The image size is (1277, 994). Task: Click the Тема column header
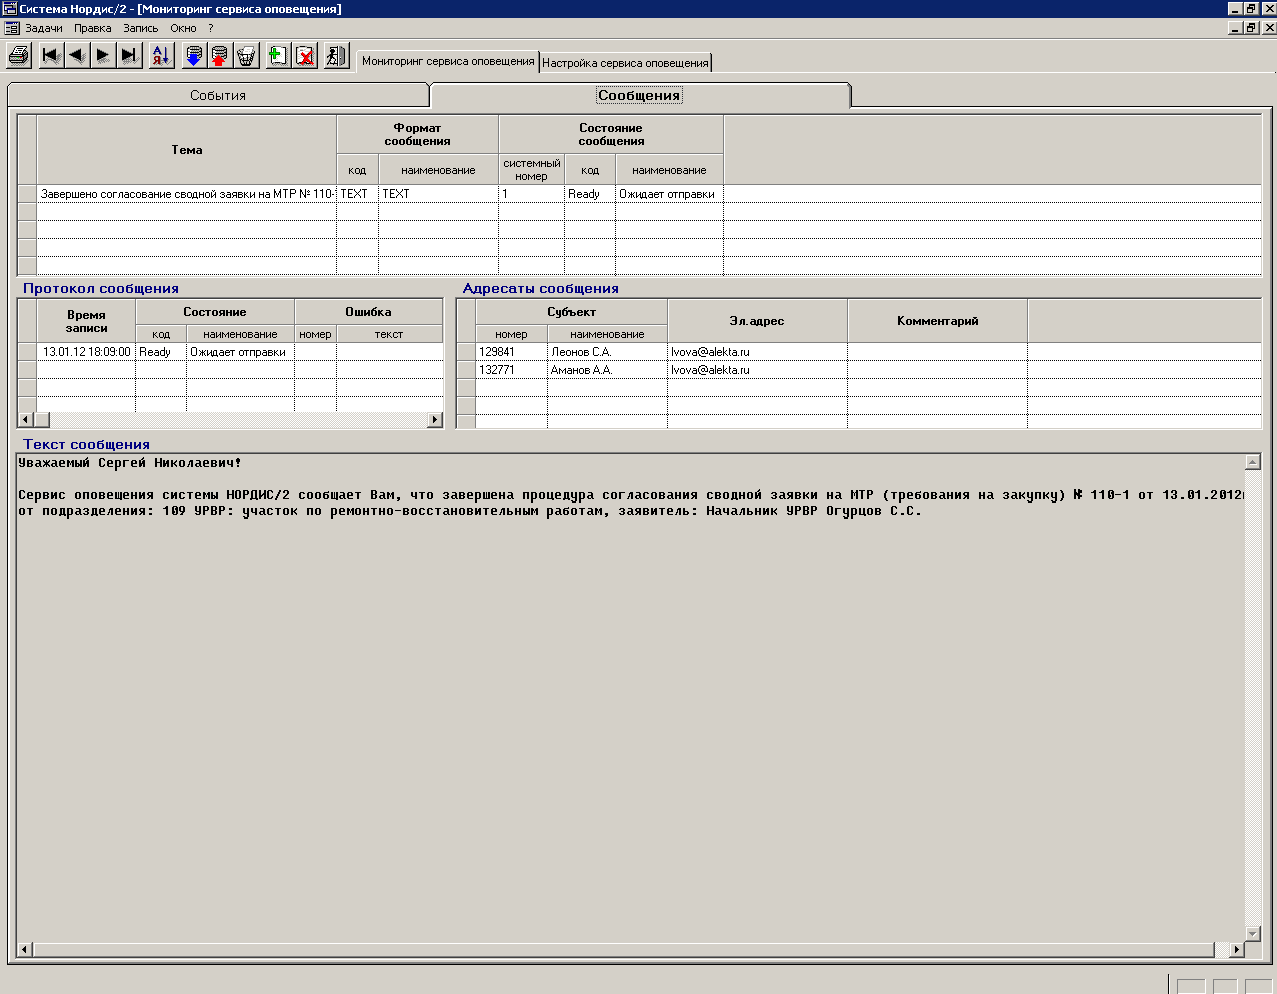[187, 150]
